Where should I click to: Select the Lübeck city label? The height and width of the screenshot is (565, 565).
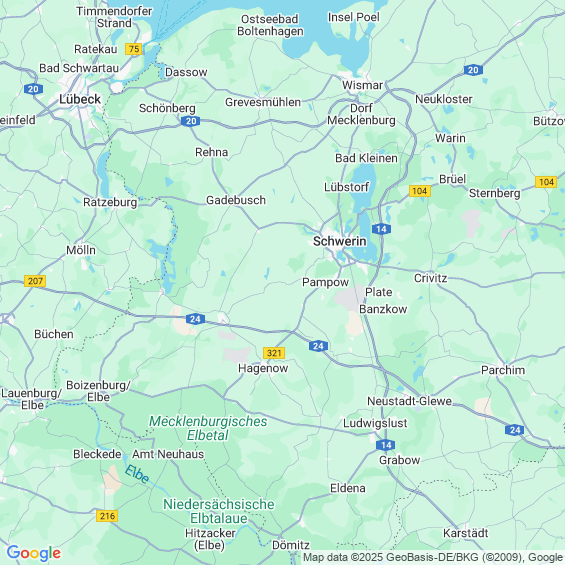click(80, 99)
